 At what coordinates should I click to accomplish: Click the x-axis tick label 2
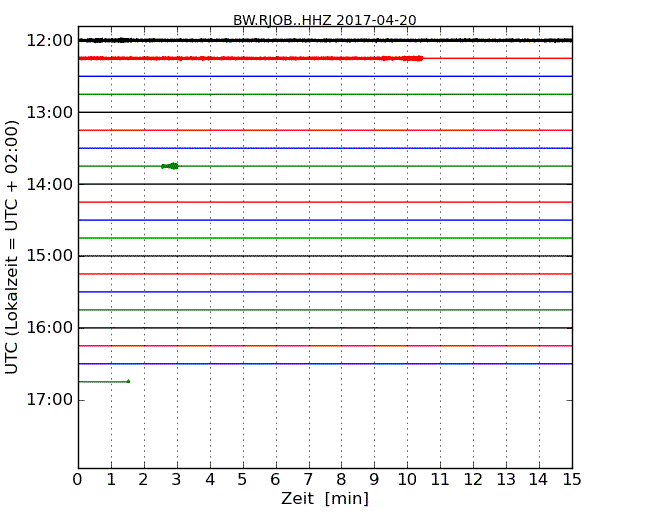(x=143, y=480)
